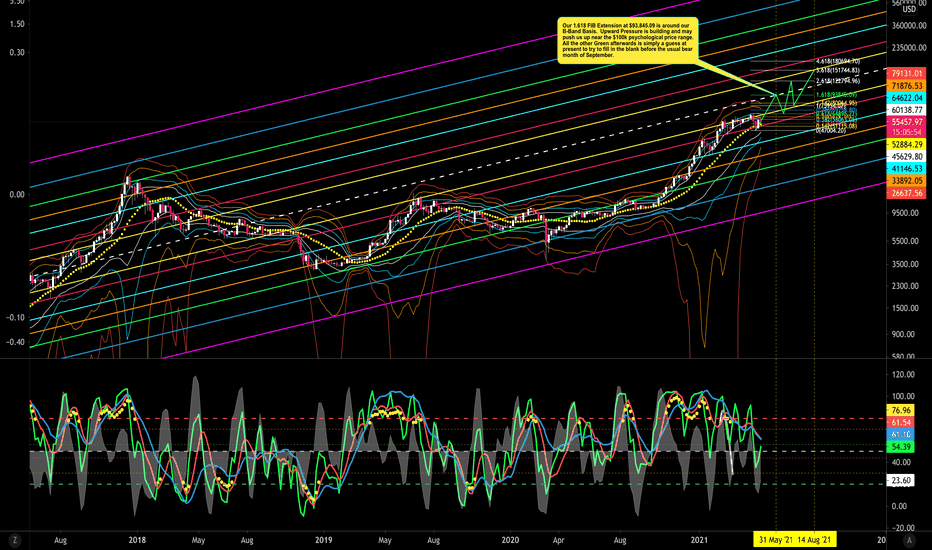This screenshot has height=550, width=932.
Task: Click 2019 on the time axis
Action: pos(323,540)
